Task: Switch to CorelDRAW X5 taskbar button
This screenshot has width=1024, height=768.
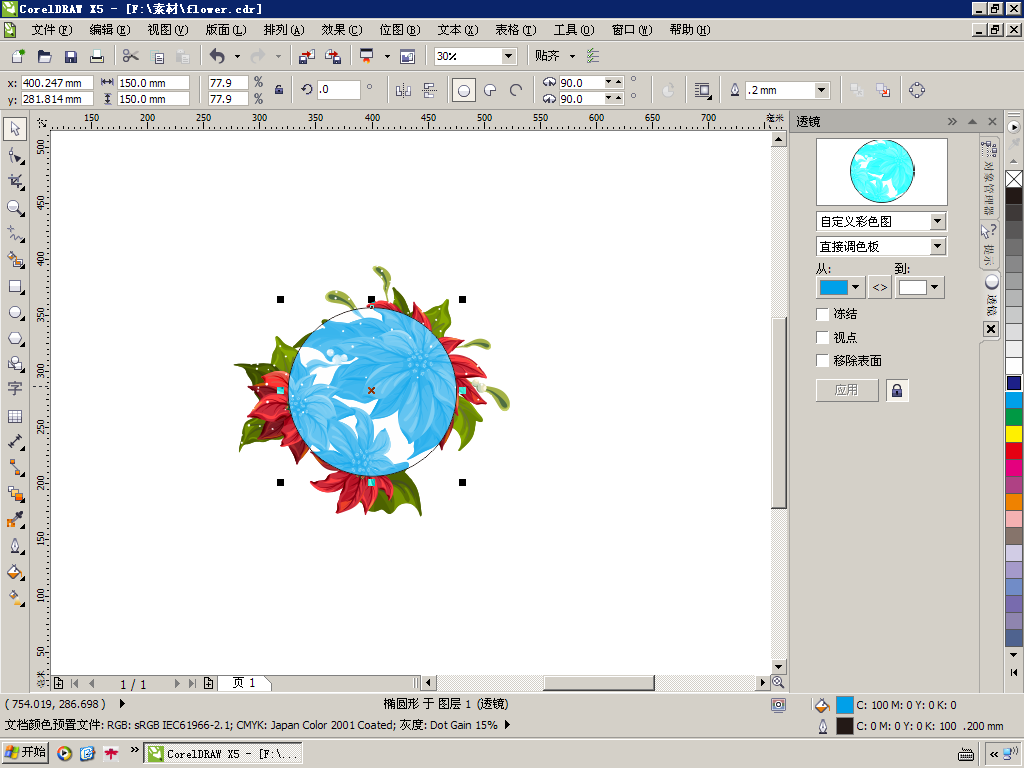Action: pyautogui.click(x=223, y=753)
